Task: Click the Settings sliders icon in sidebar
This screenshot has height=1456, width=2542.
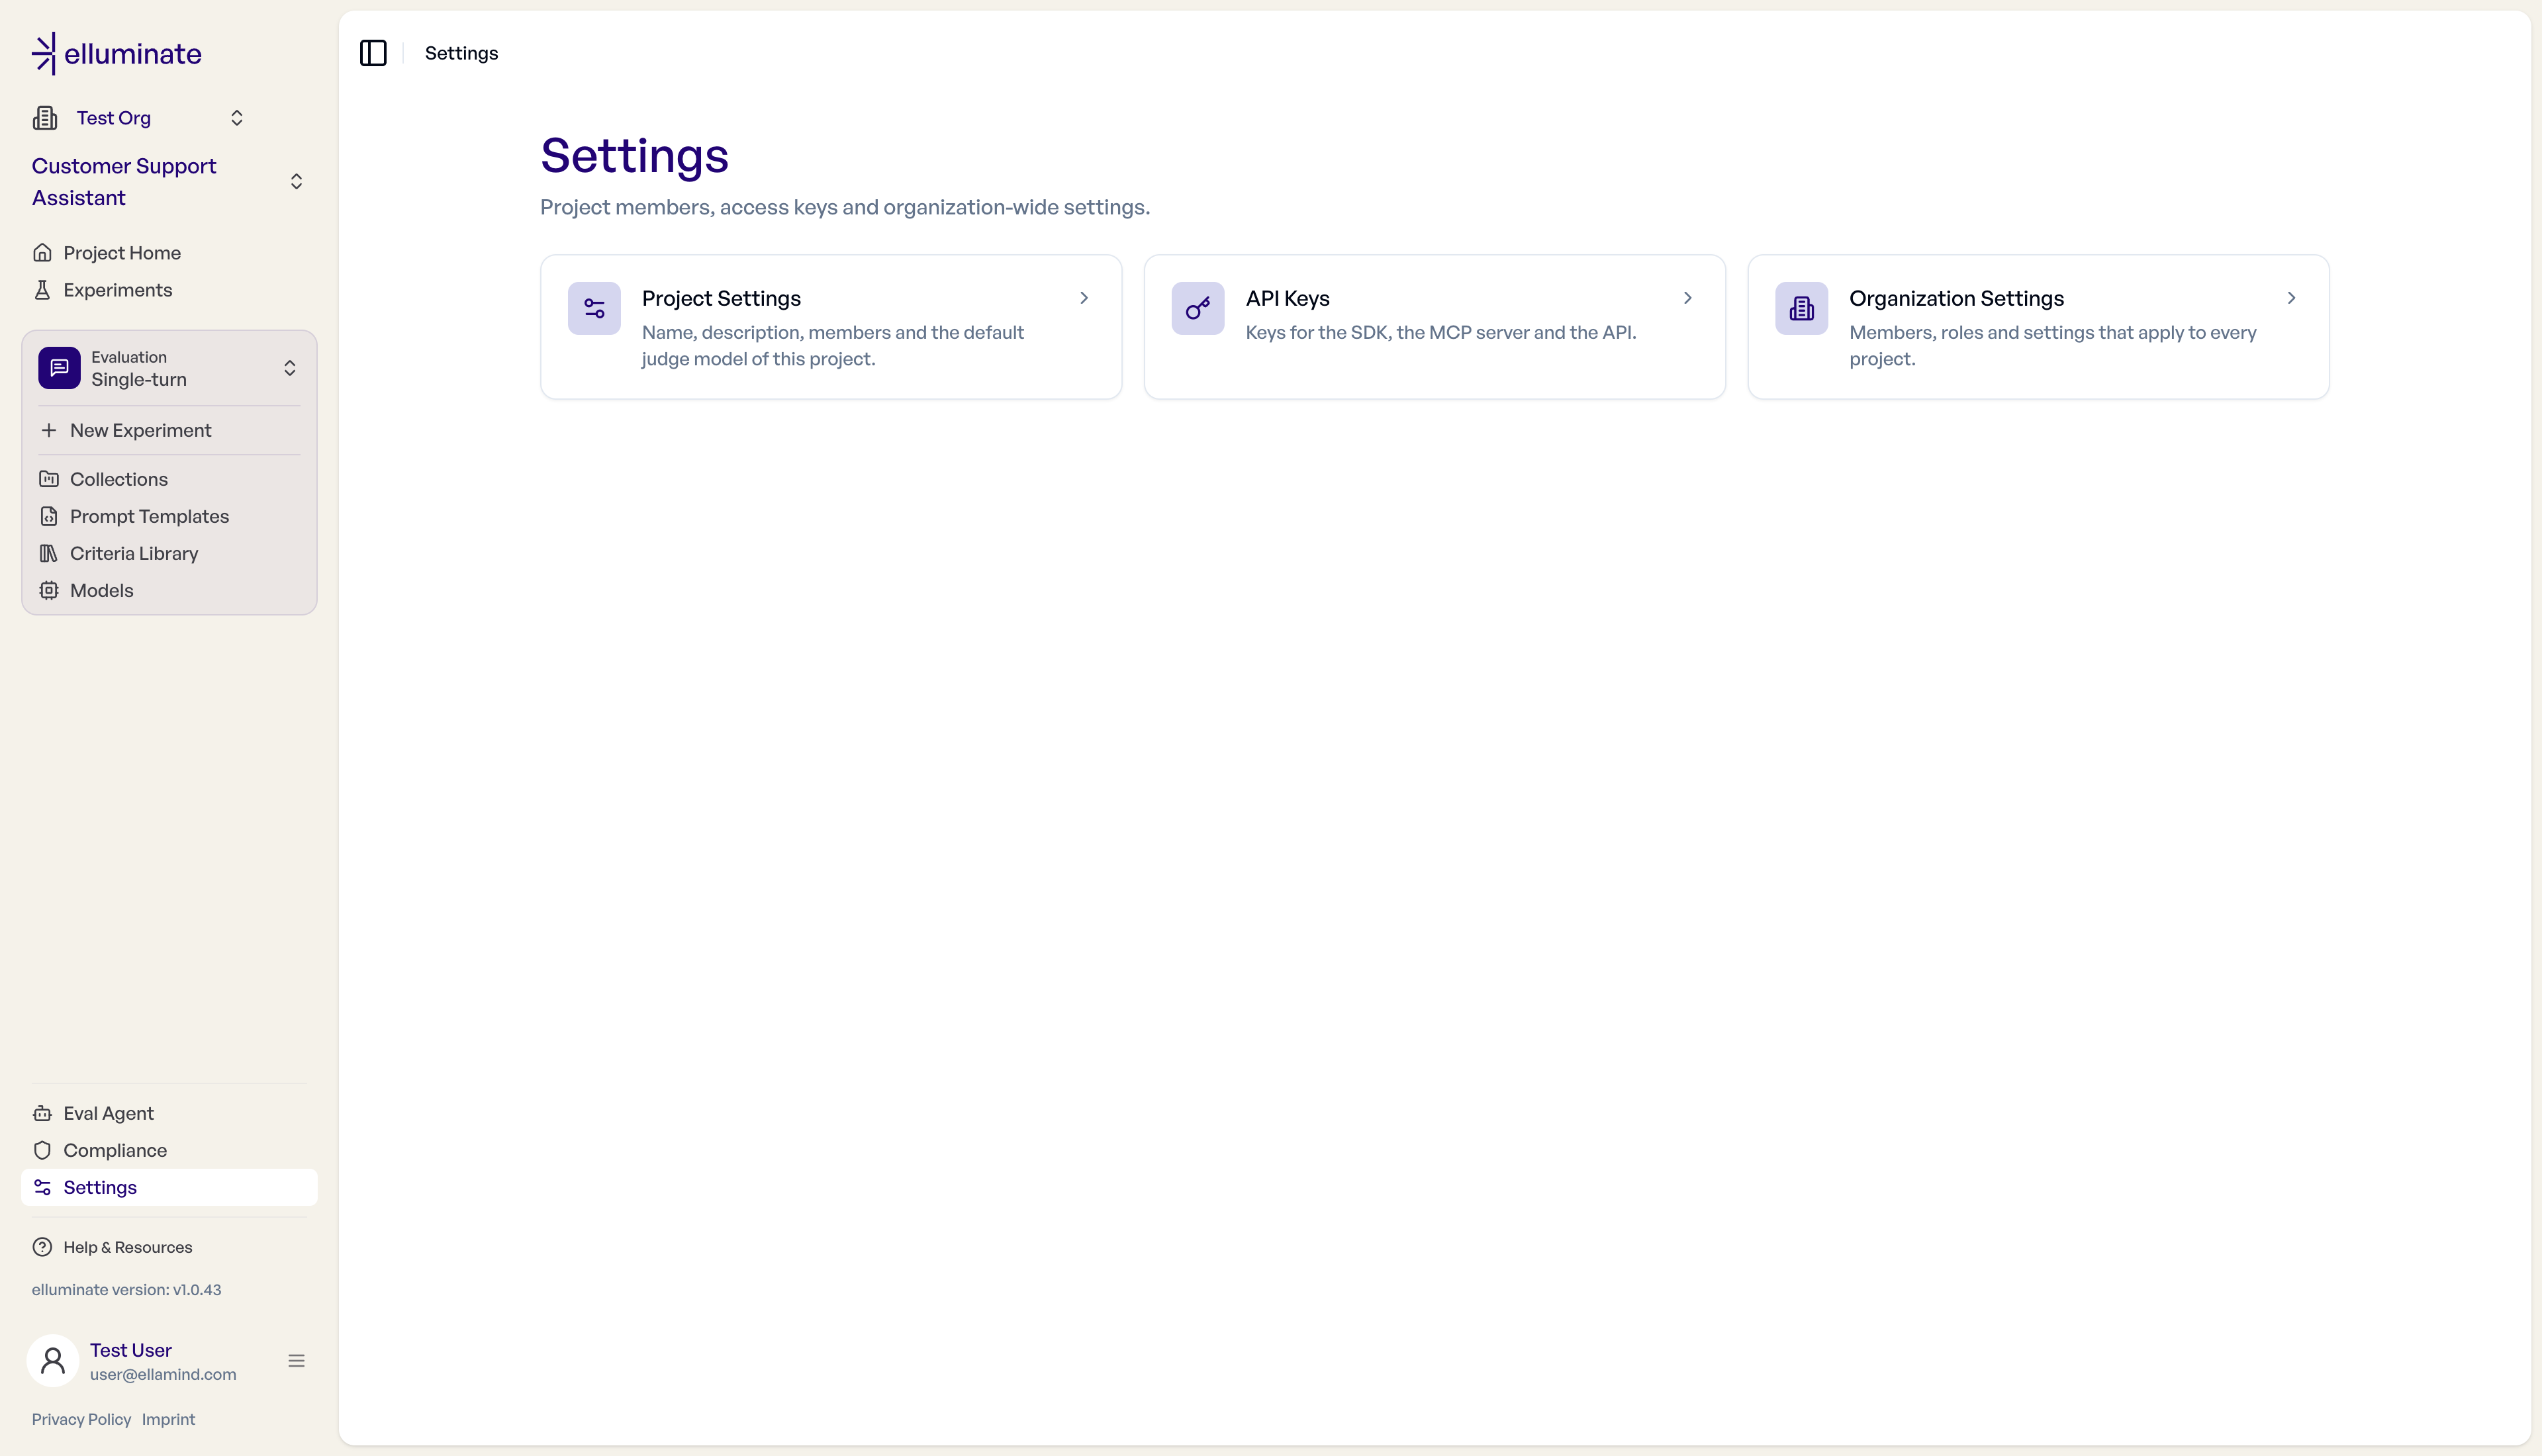Action: point(42,1187)
